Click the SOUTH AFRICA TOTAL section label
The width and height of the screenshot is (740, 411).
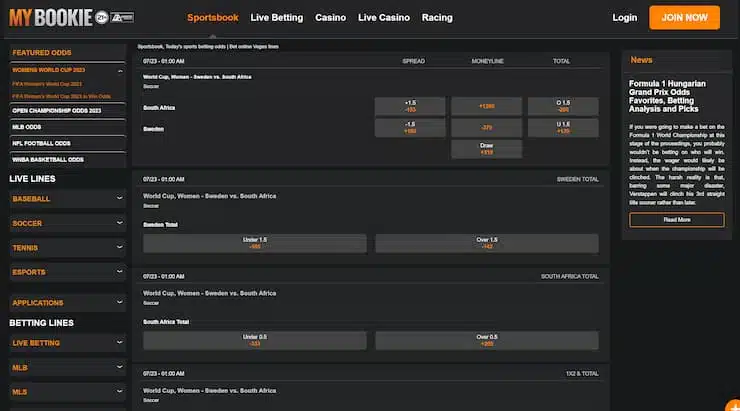[570, 277]
